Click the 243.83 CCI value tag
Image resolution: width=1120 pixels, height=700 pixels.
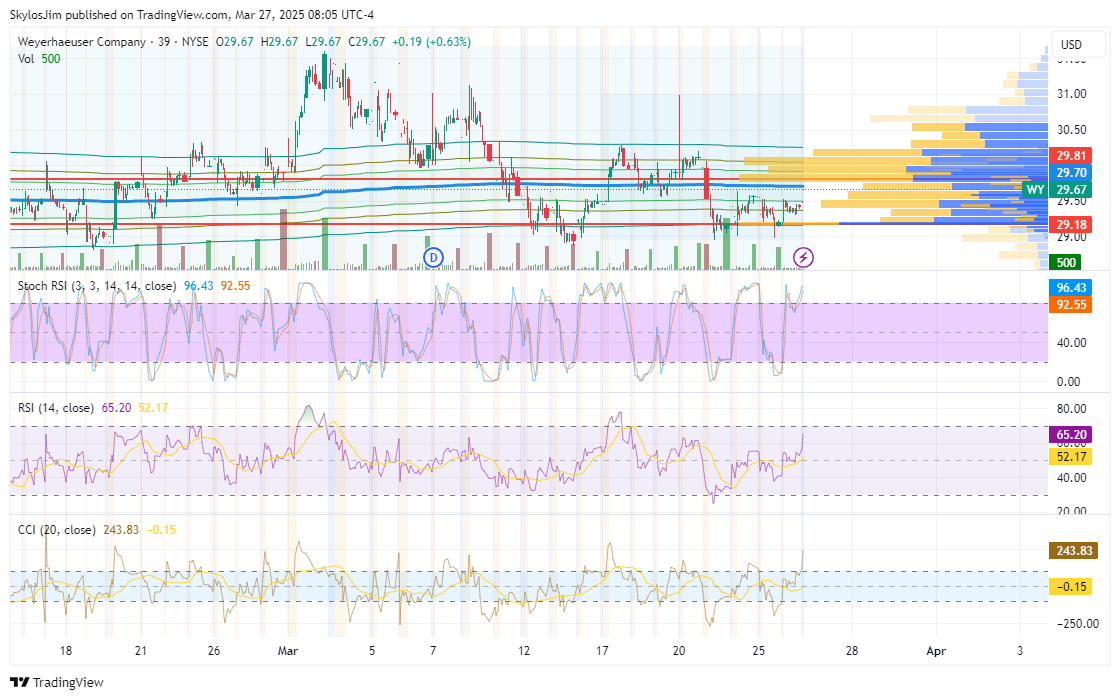pyautogui.click(x=1072, y=551)
